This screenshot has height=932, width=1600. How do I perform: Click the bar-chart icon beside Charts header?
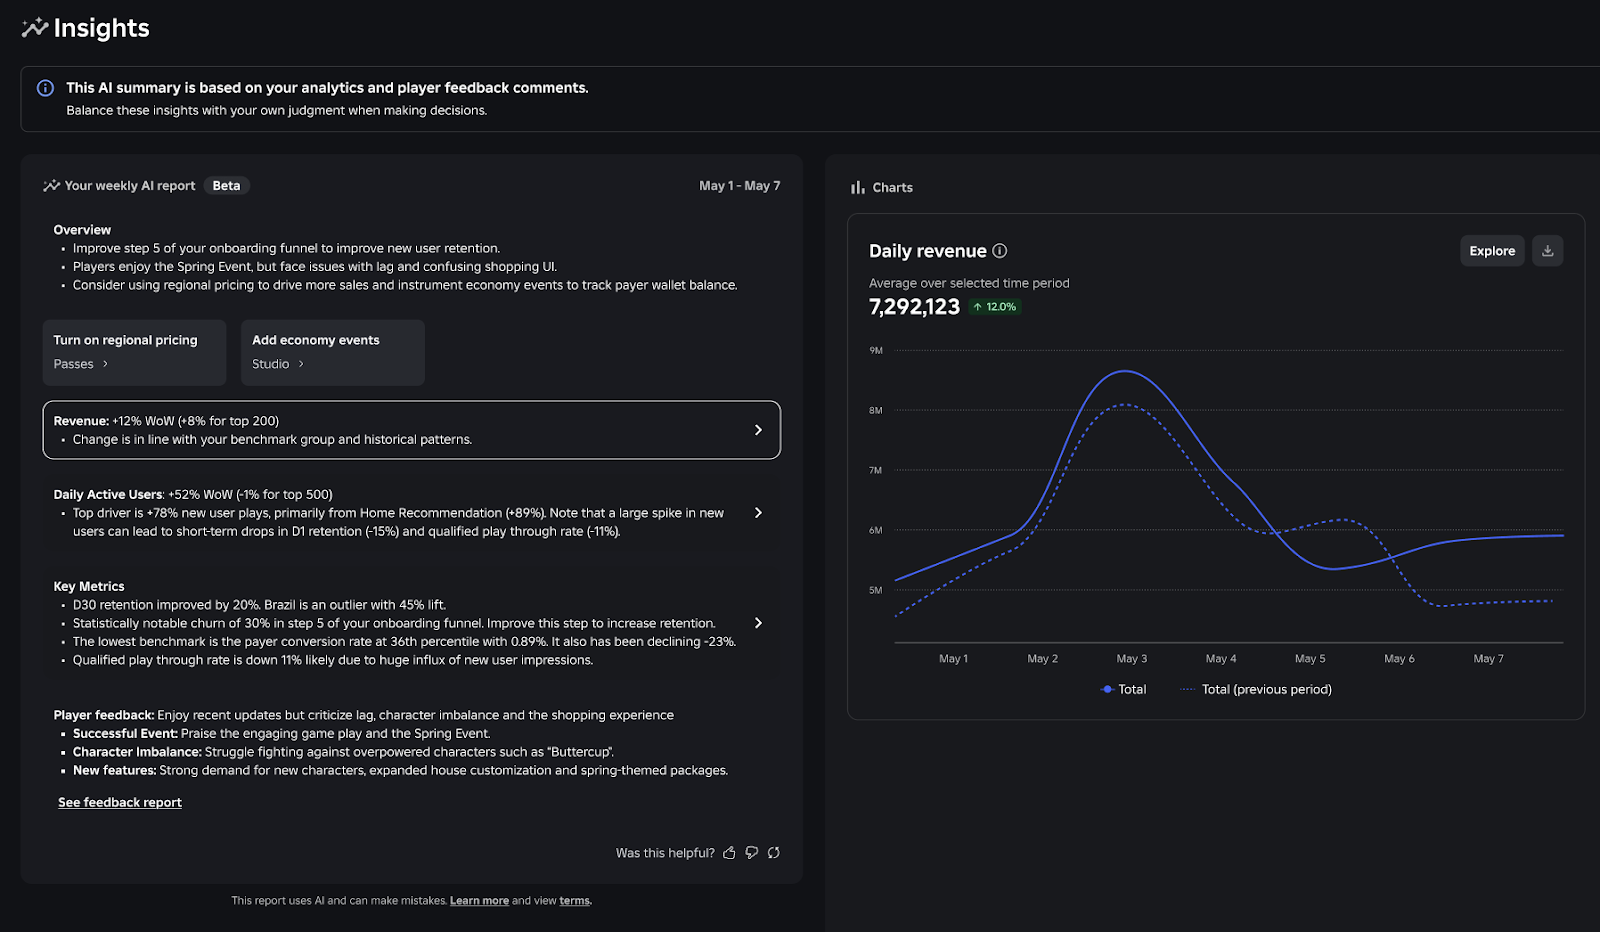[x=857, y=187]
